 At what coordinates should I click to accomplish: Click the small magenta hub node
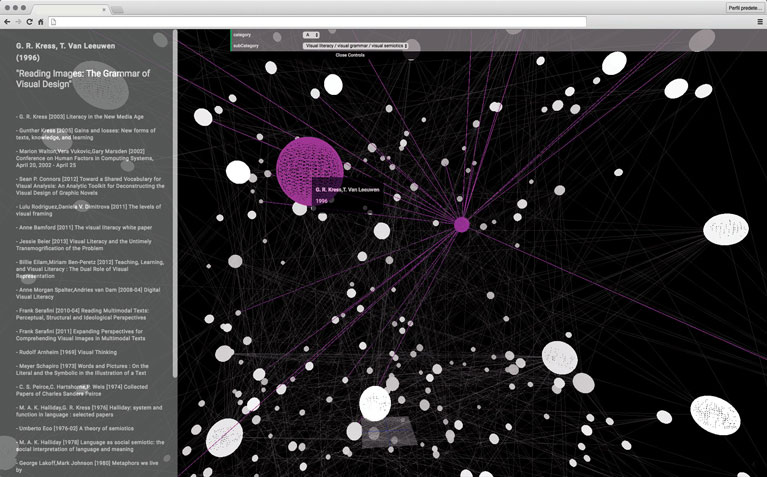click(x=461, y=225)
